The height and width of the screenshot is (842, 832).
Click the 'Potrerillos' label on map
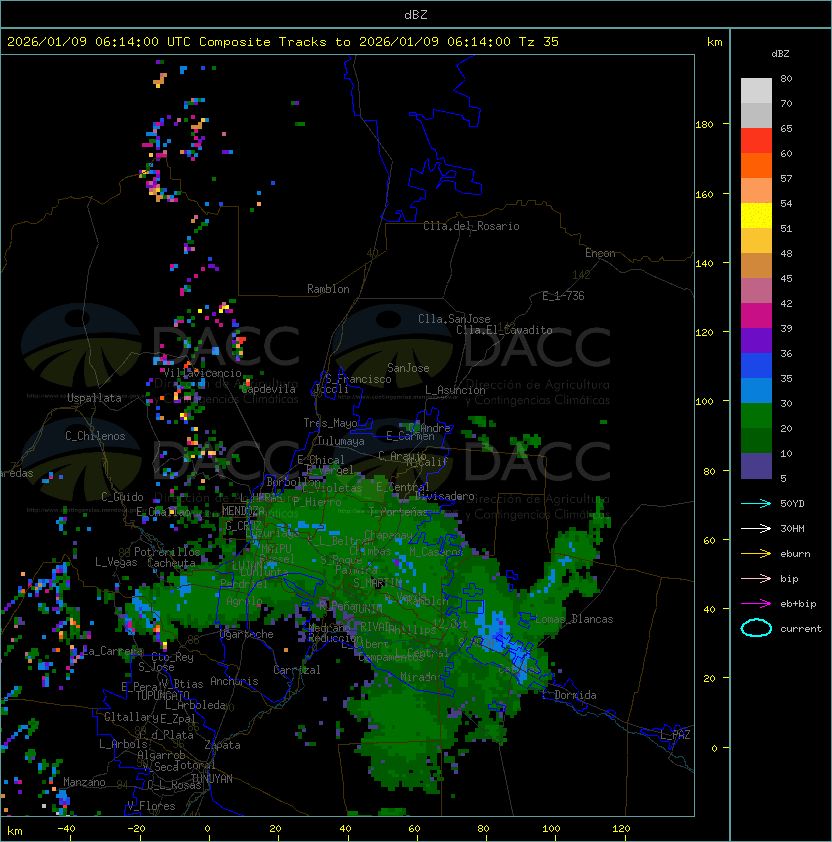[167, 552]
